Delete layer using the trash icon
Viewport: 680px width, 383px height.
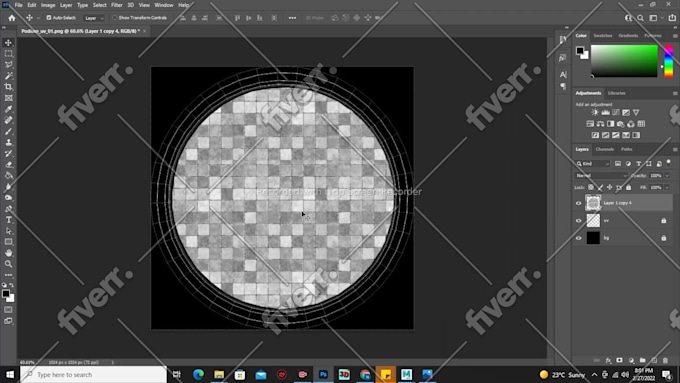[665, 360]
